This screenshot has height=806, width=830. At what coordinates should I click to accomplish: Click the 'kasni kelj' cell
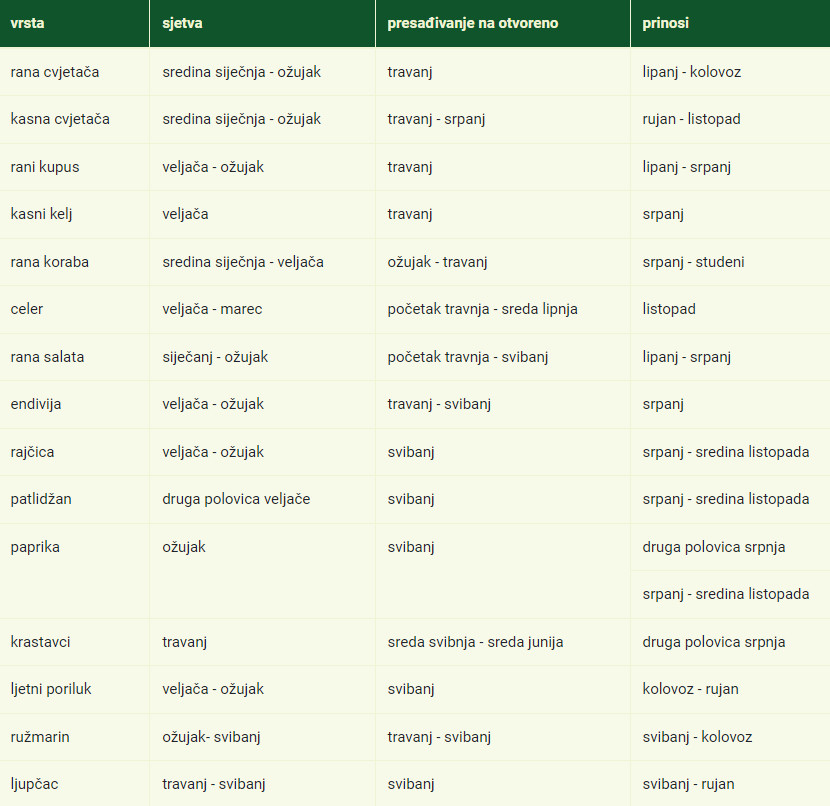tap(42, 214)
